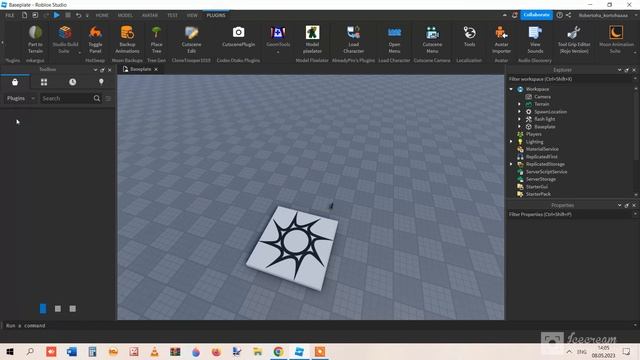Expand the SpawnLocation node arrow
The image size is (640, 360).
(519, 111)
